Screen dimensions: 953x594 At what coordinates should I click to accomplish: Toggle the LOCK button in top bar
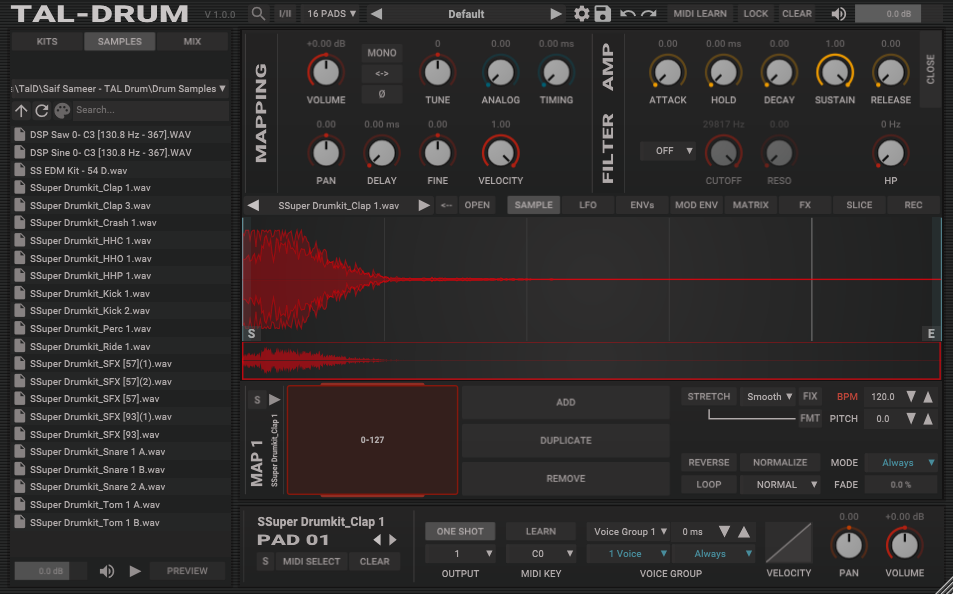tap(755, 13)
